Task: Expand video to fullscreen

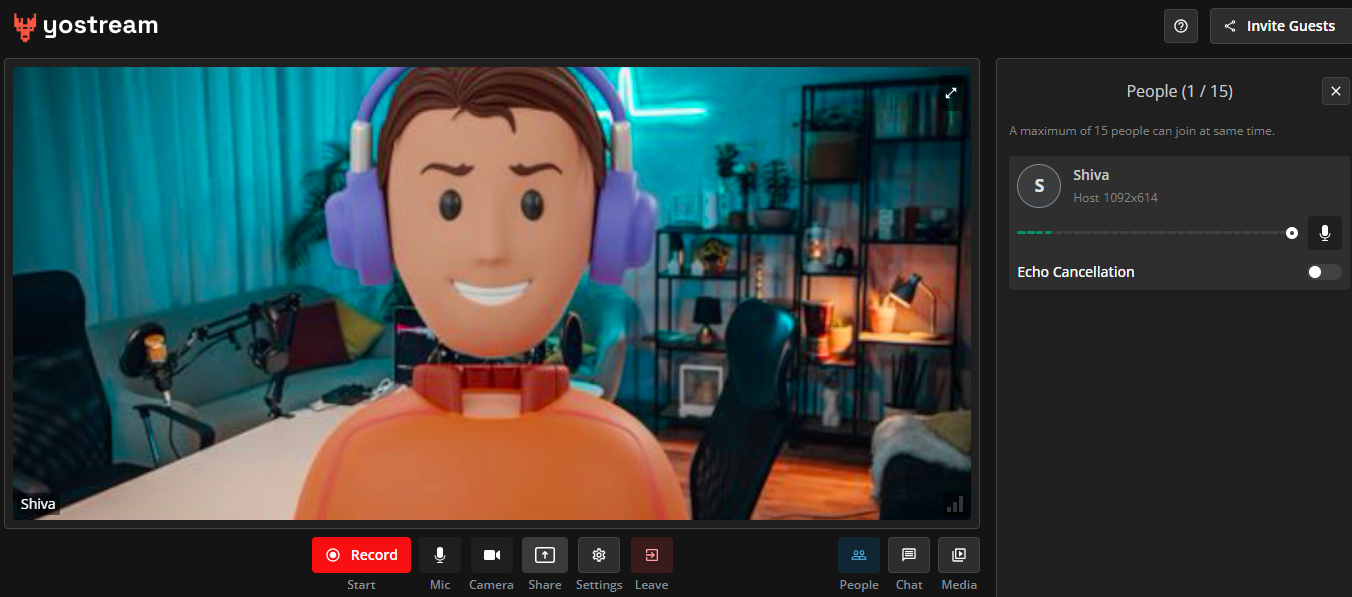Action: (x=951, y=93)
